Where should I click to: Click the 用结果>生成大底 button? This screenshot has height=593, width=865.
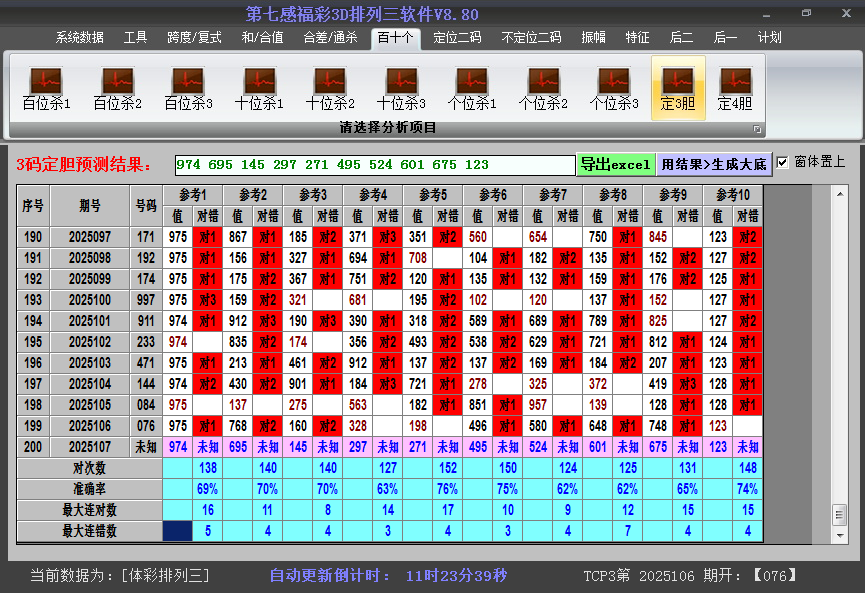(x=714, y=164)
